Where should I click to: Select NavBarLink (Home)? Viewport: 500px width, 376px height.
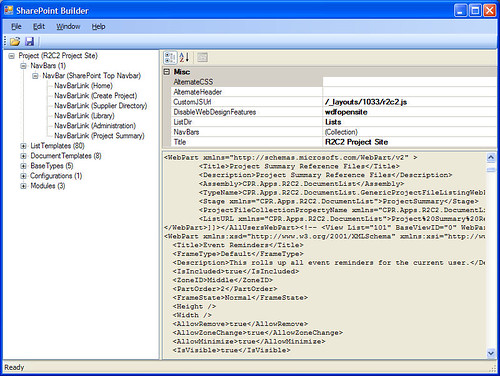[83, 86]
